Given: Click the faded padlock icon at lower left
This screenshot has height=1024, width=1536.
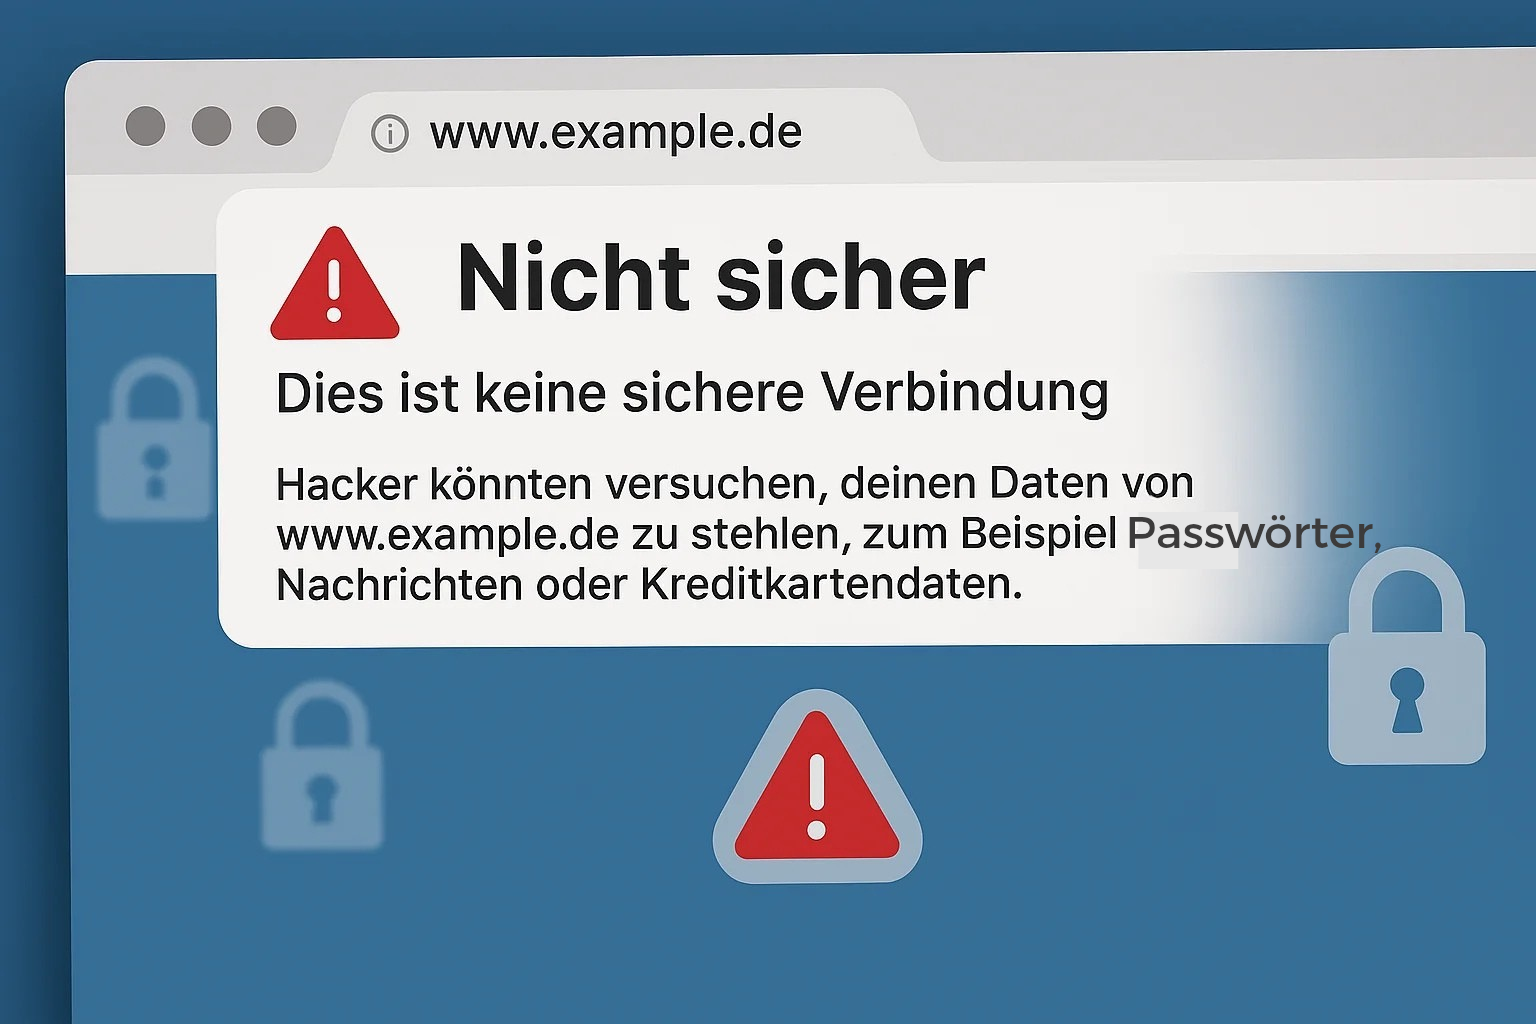Looking at the screenshot, I should (322, 766).
